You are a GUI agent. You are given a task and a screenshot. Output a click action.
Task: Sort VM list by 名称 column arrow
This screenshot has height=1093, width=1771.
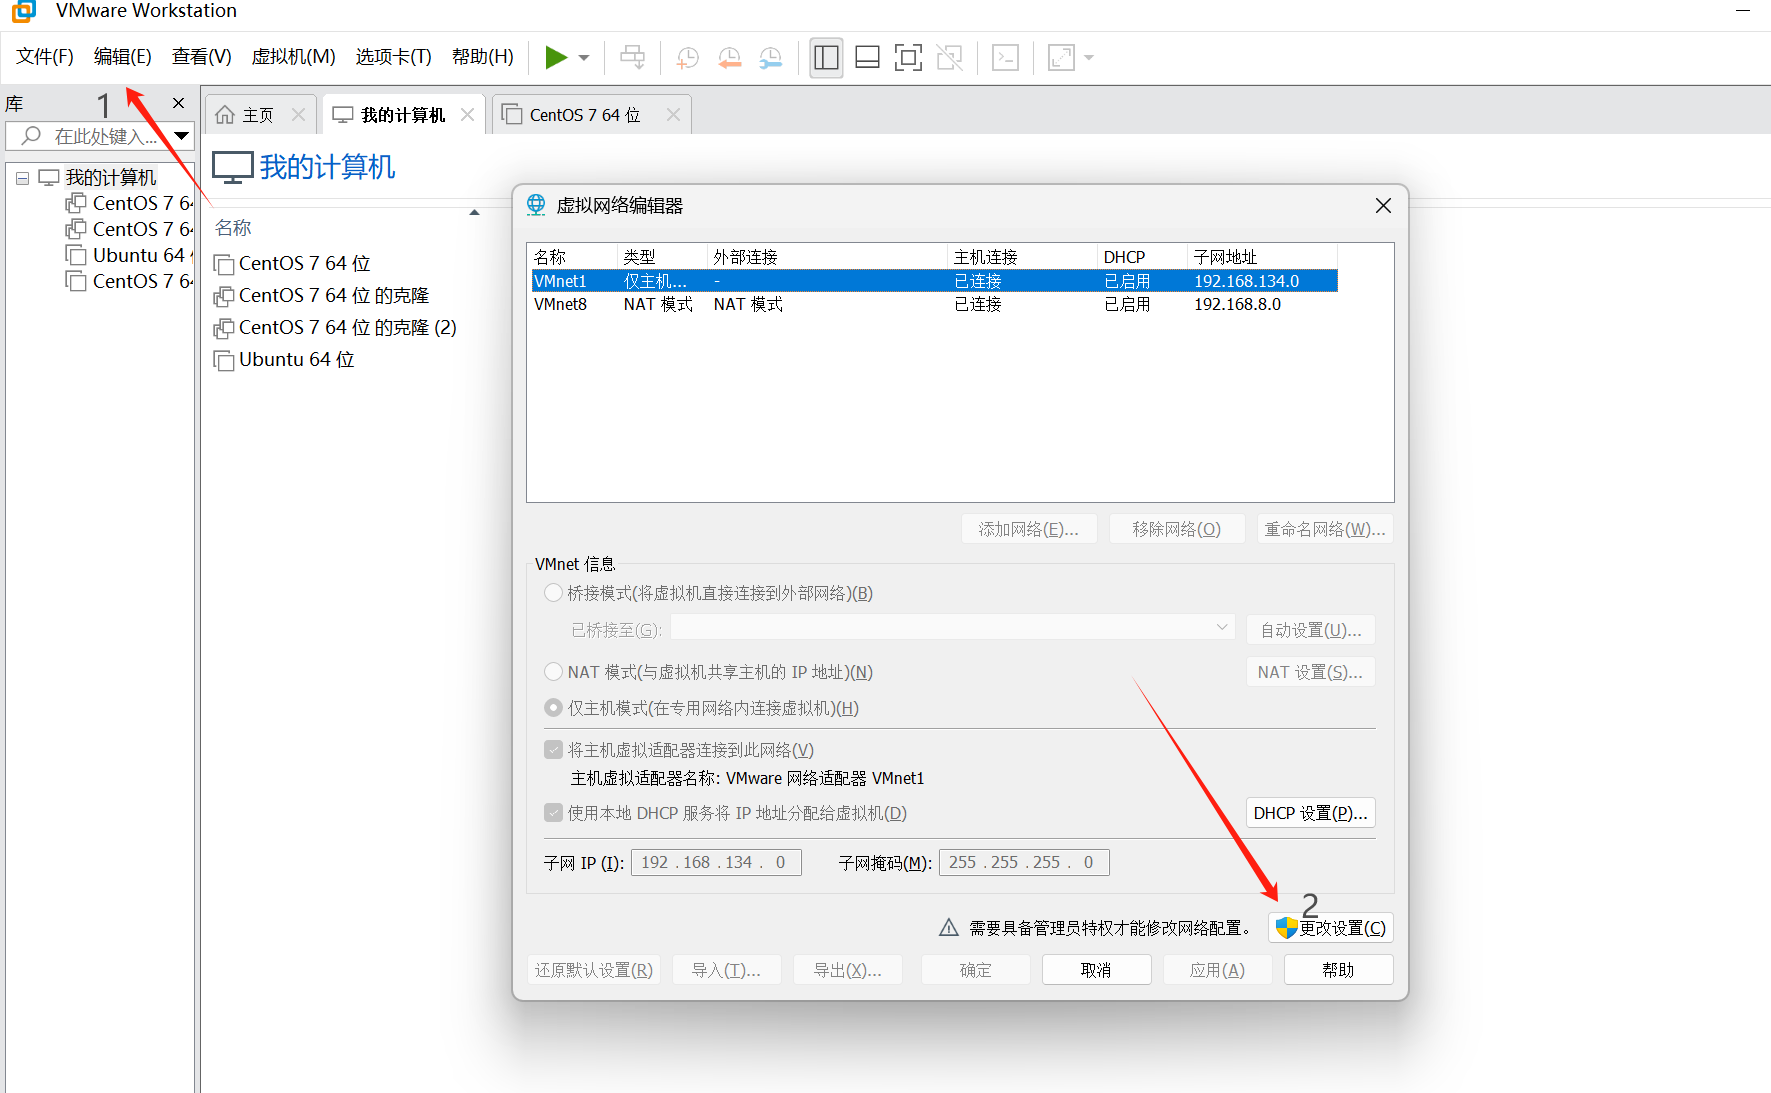click(x=474, y=212)
